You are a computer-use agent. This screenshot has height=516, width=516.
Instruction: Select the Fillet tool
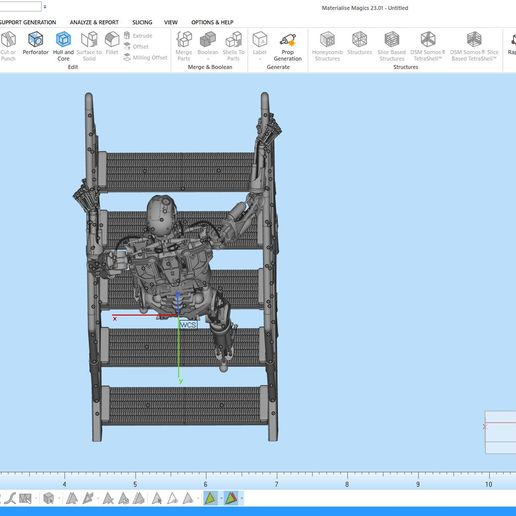coord(112,43)
